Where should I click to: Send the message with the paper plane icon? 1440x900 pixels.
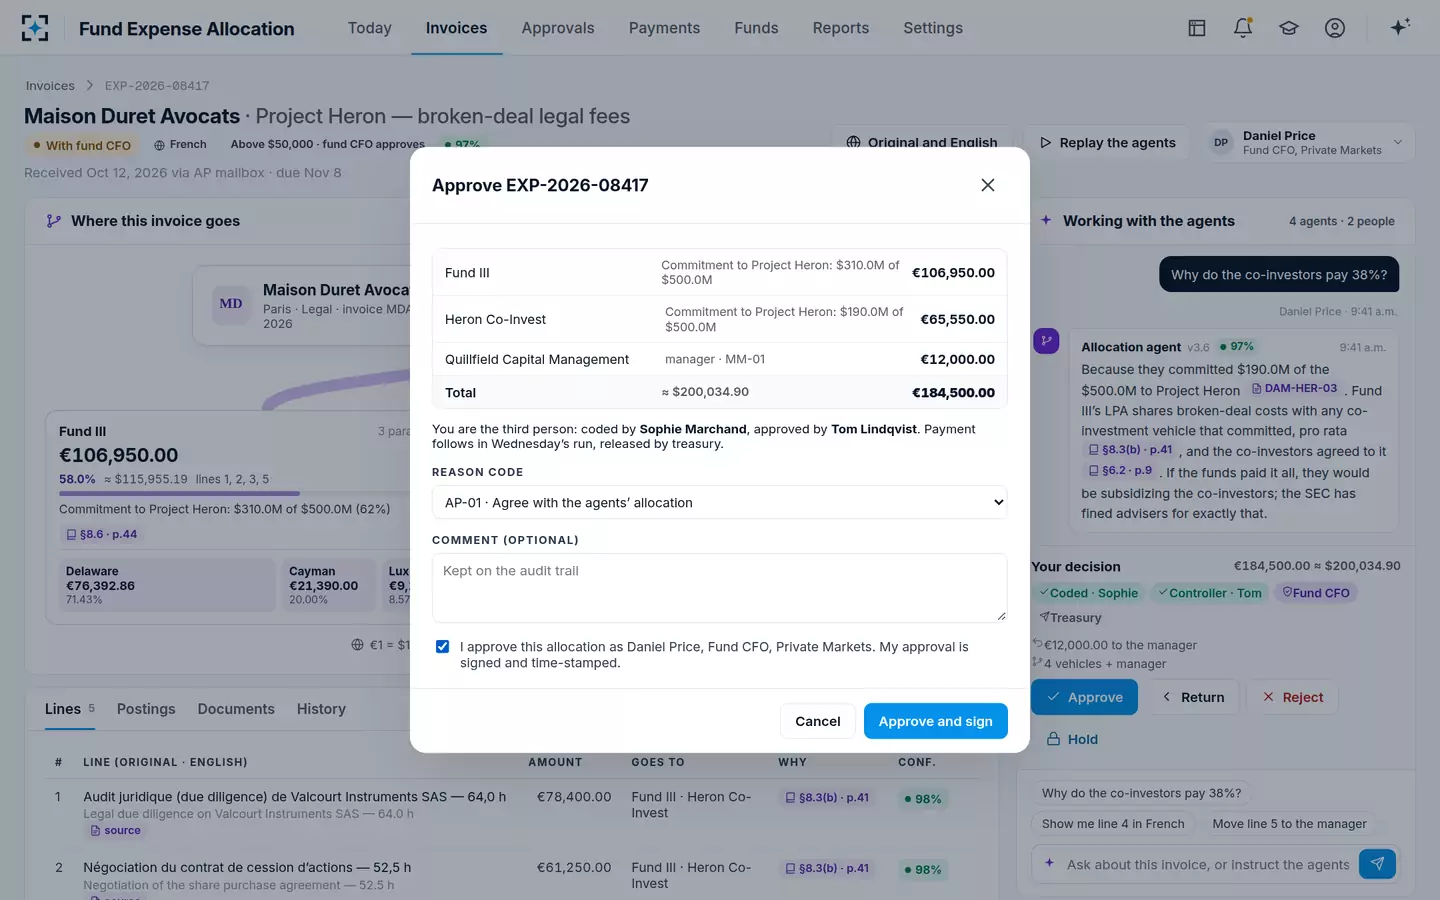point(1377,864)
